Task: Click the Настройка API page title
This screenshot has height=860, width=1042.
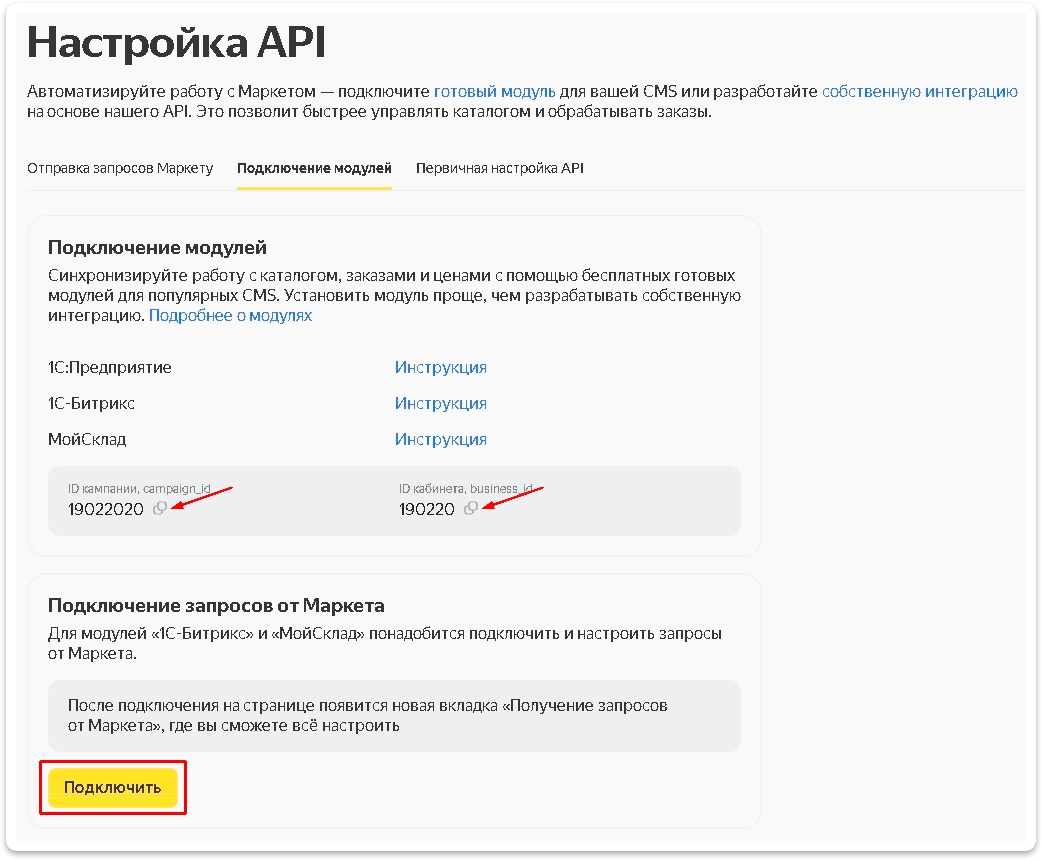Action: tap(176, 42)
